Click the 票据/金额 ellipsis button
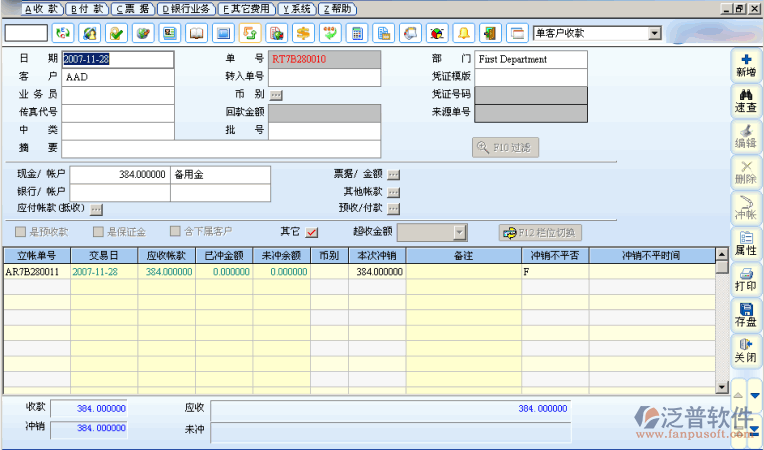This screenshot has height=450, width=764. [x=393, y=174]
